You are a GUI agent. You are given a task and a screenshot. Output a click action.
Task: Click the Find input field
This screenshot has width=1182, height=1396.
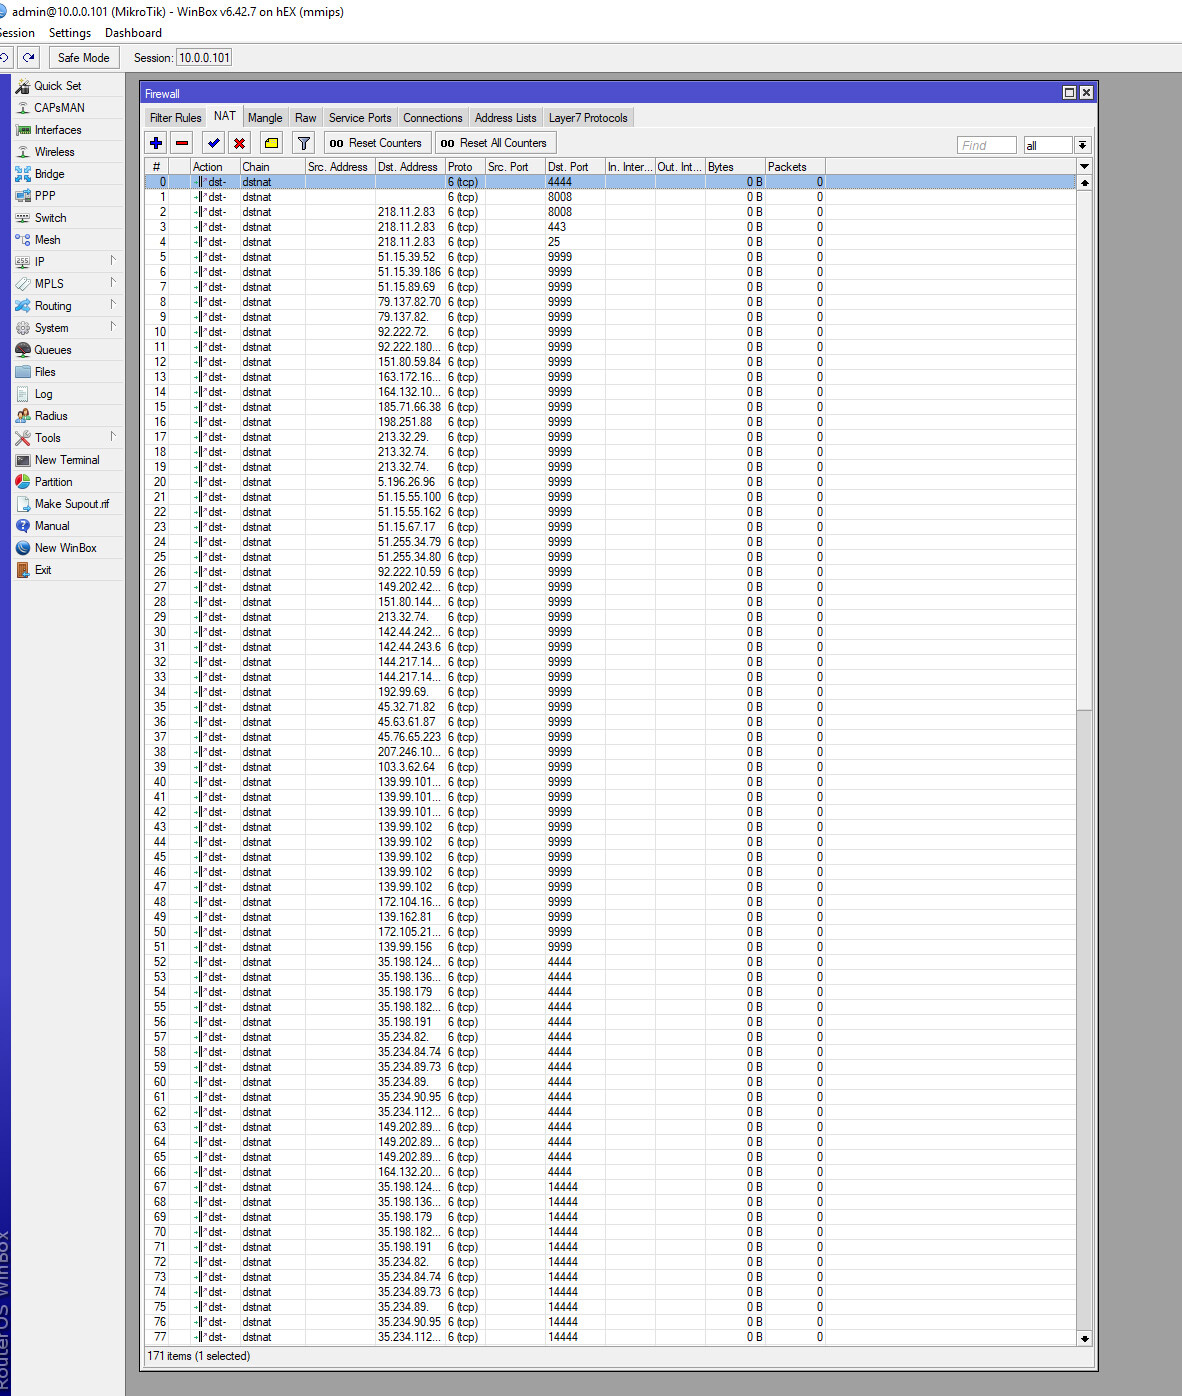[986, 146]
